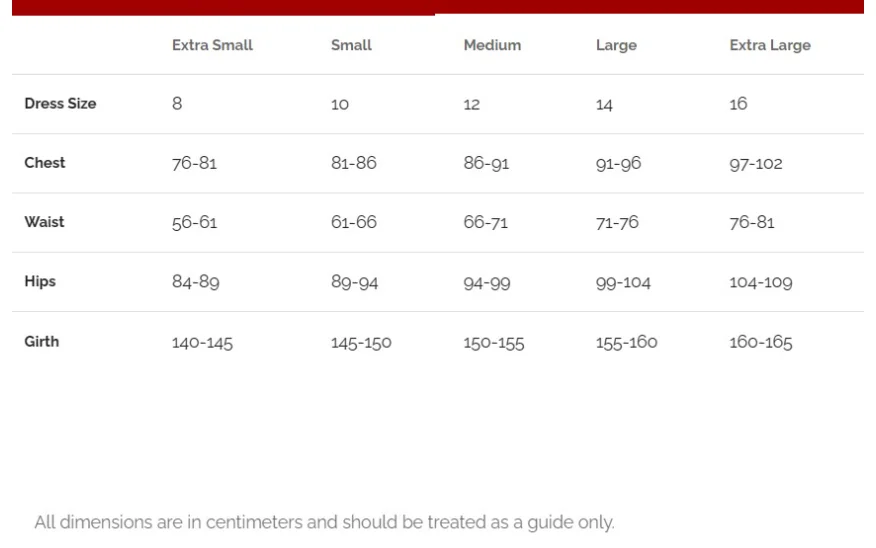
Task: Click the Dress Size row label
Action: (60, 103)
